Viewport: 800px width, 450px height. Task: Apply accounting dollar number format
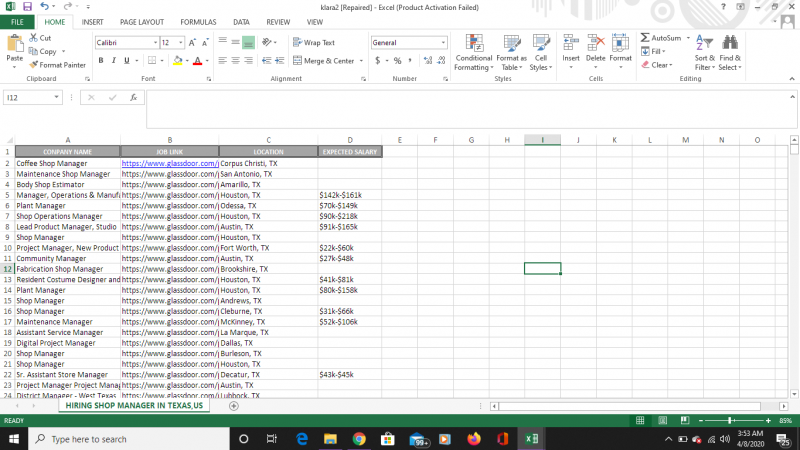pos(378,61)
